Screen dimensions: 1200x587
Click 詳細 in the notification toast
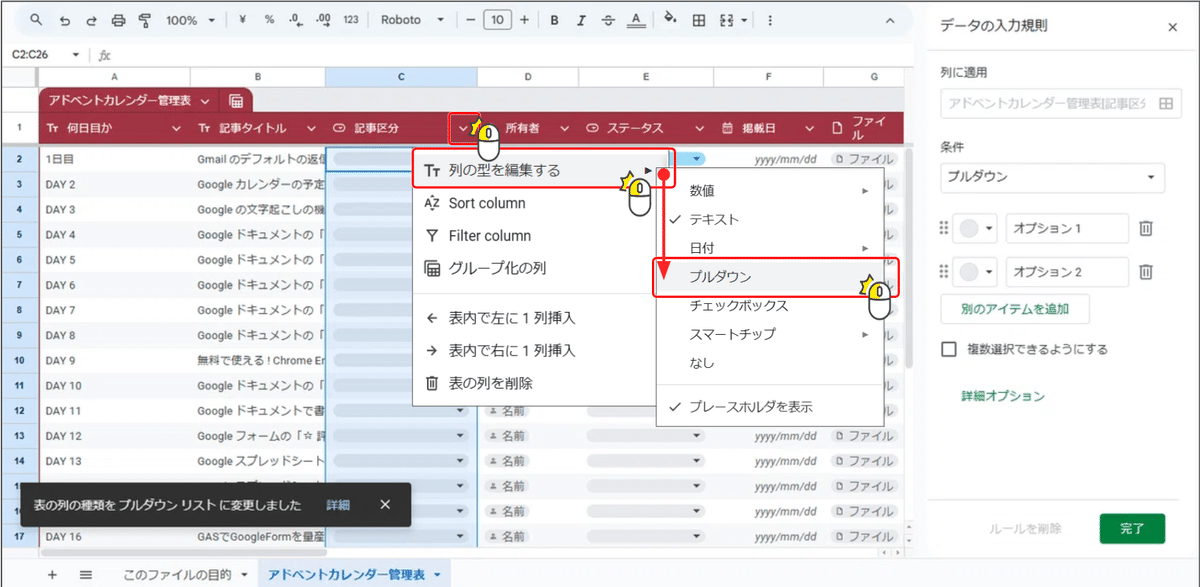[338, 505]
